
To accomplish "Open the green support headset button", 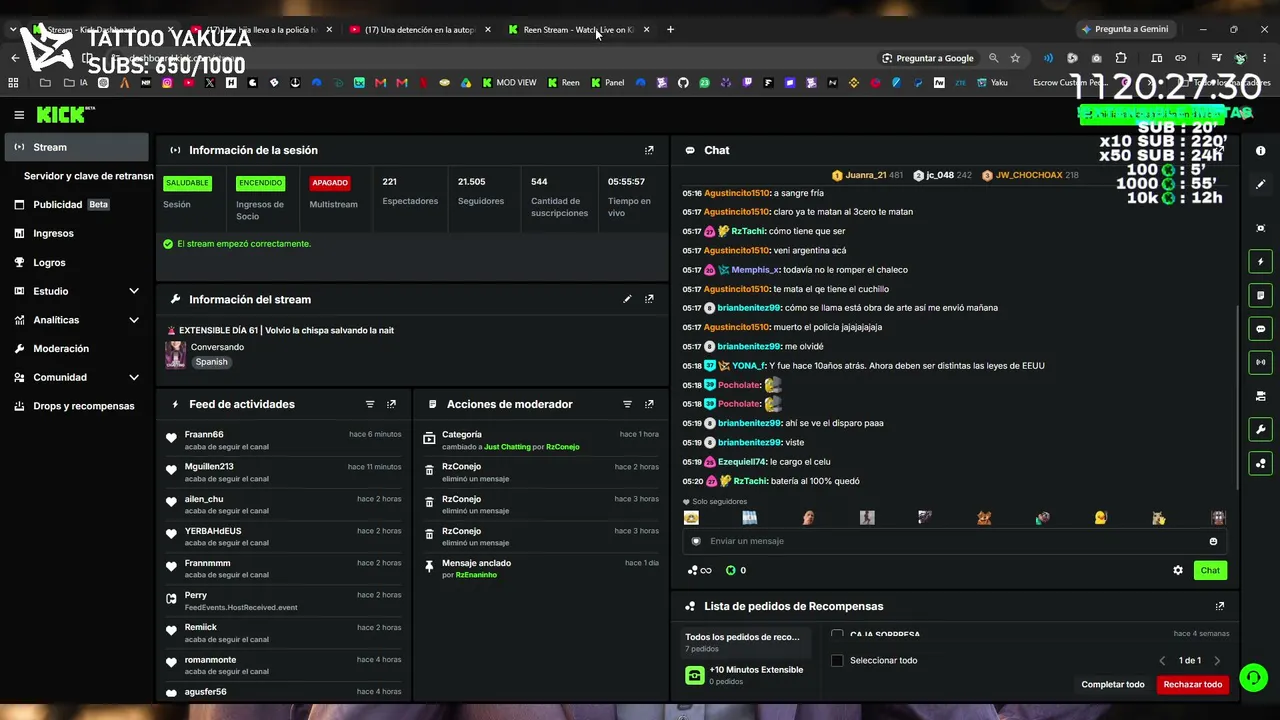I will [x=1253, y=678].
